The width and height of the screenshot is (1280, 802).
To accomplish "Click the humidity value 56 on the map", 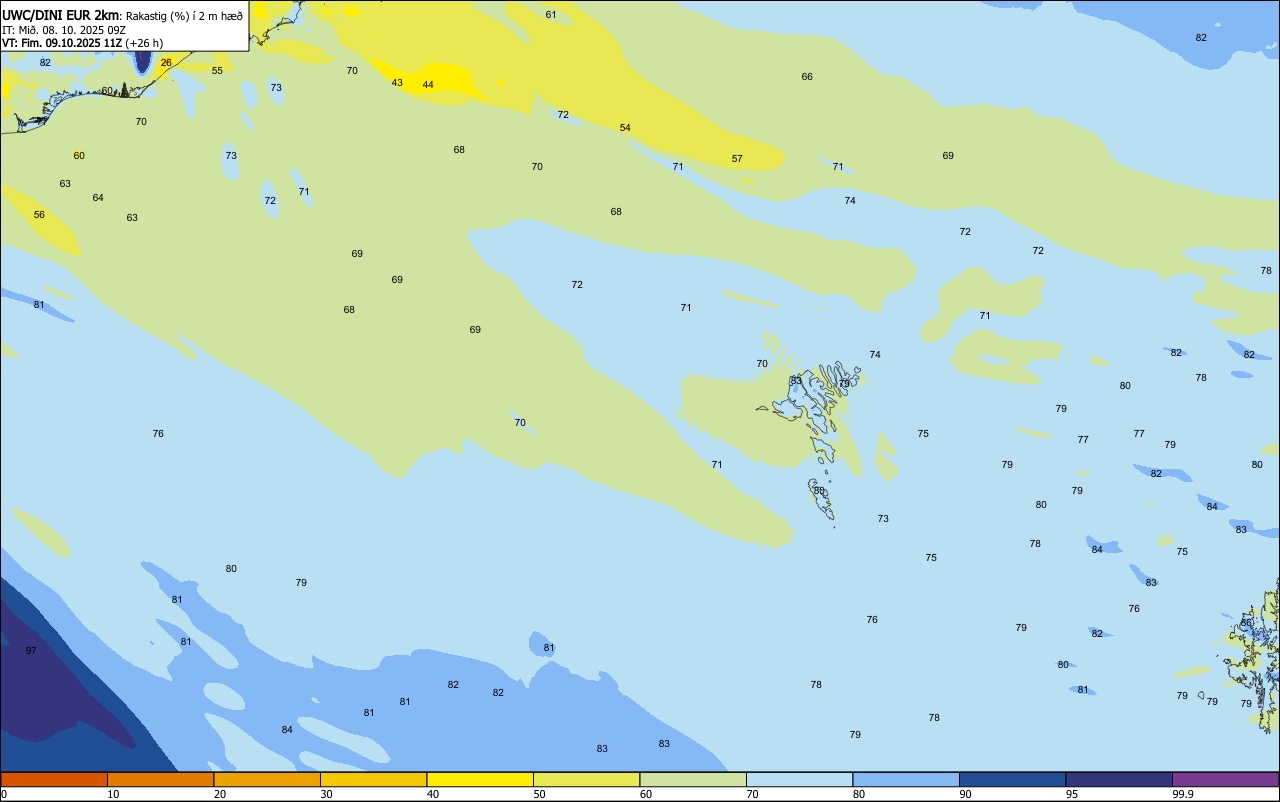I will tap(39, 214).
